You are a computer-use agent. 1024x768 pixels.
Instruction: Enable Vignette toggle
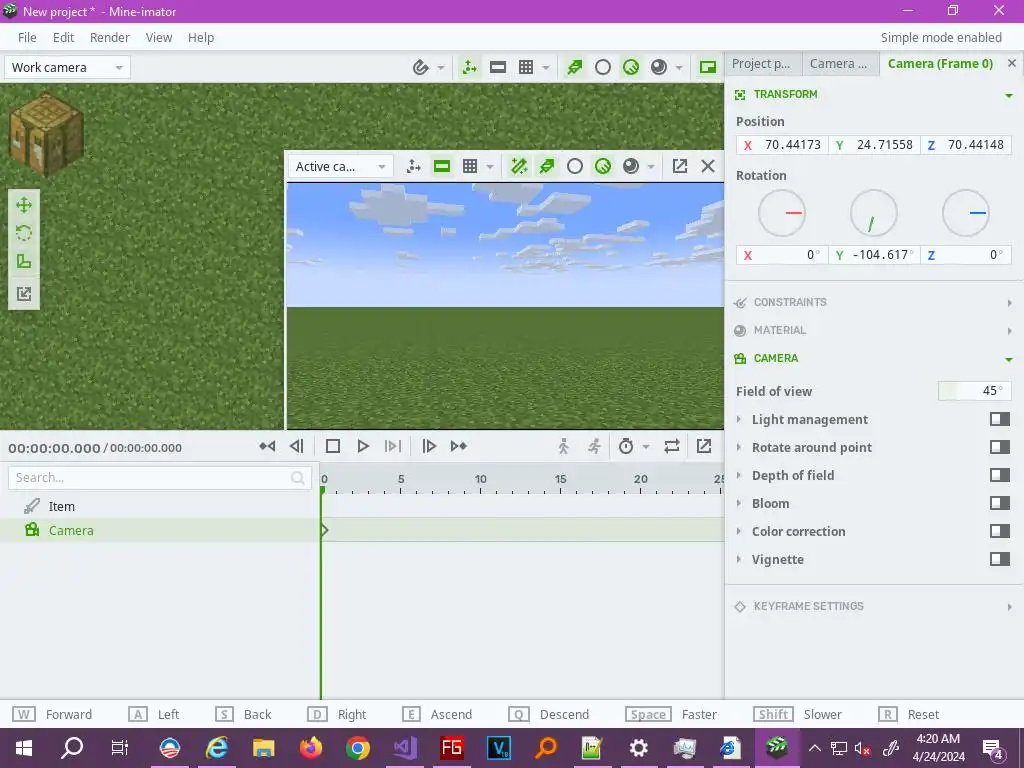[999, 560]
